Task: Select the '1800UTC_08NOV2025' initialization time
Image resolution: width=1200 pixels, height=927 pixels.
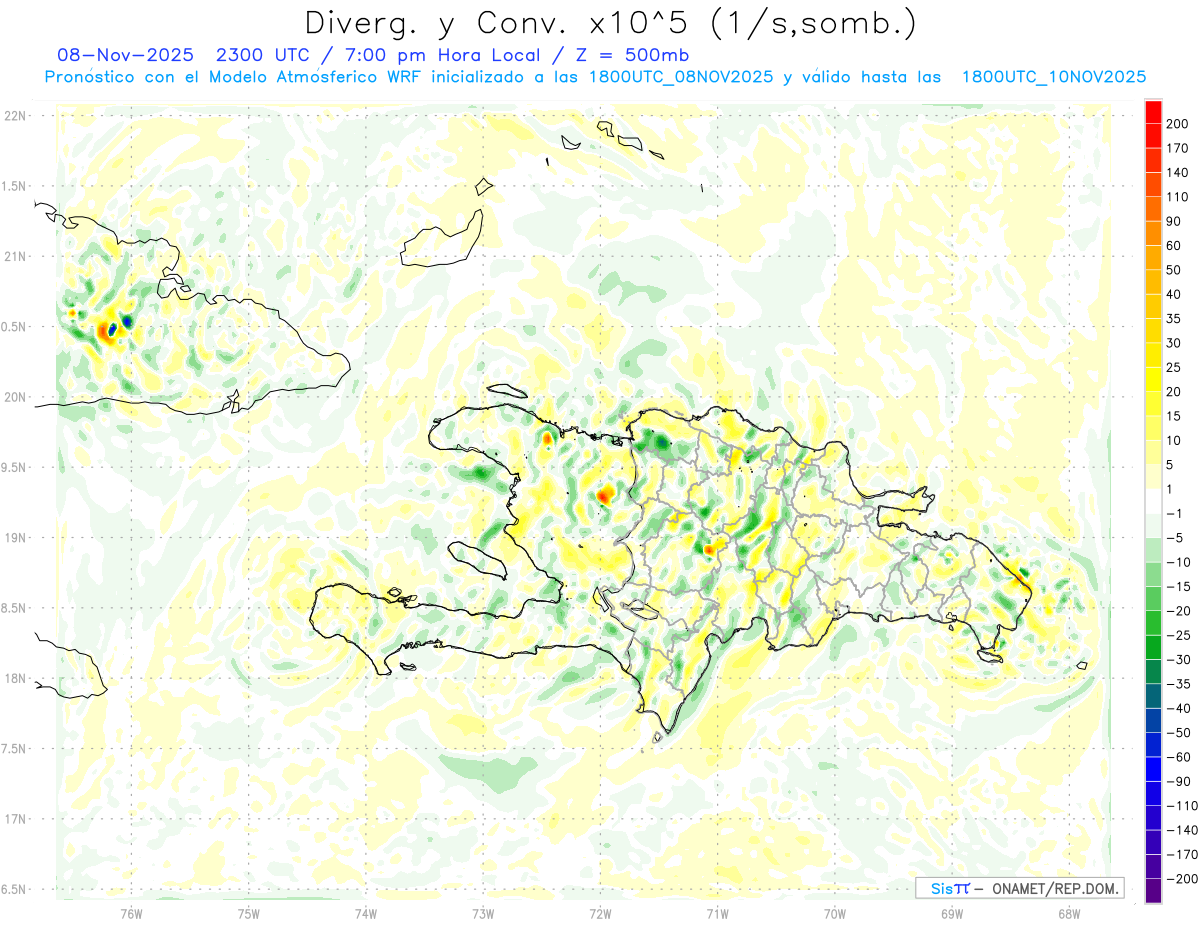Action: pos(682,77)
